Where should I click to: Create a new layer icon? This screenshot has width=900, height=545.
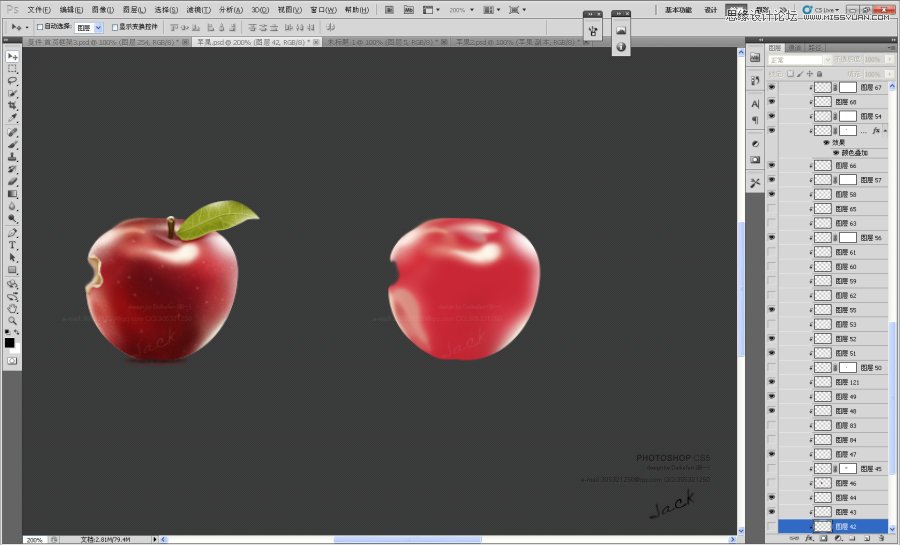[x=867, y=539]
